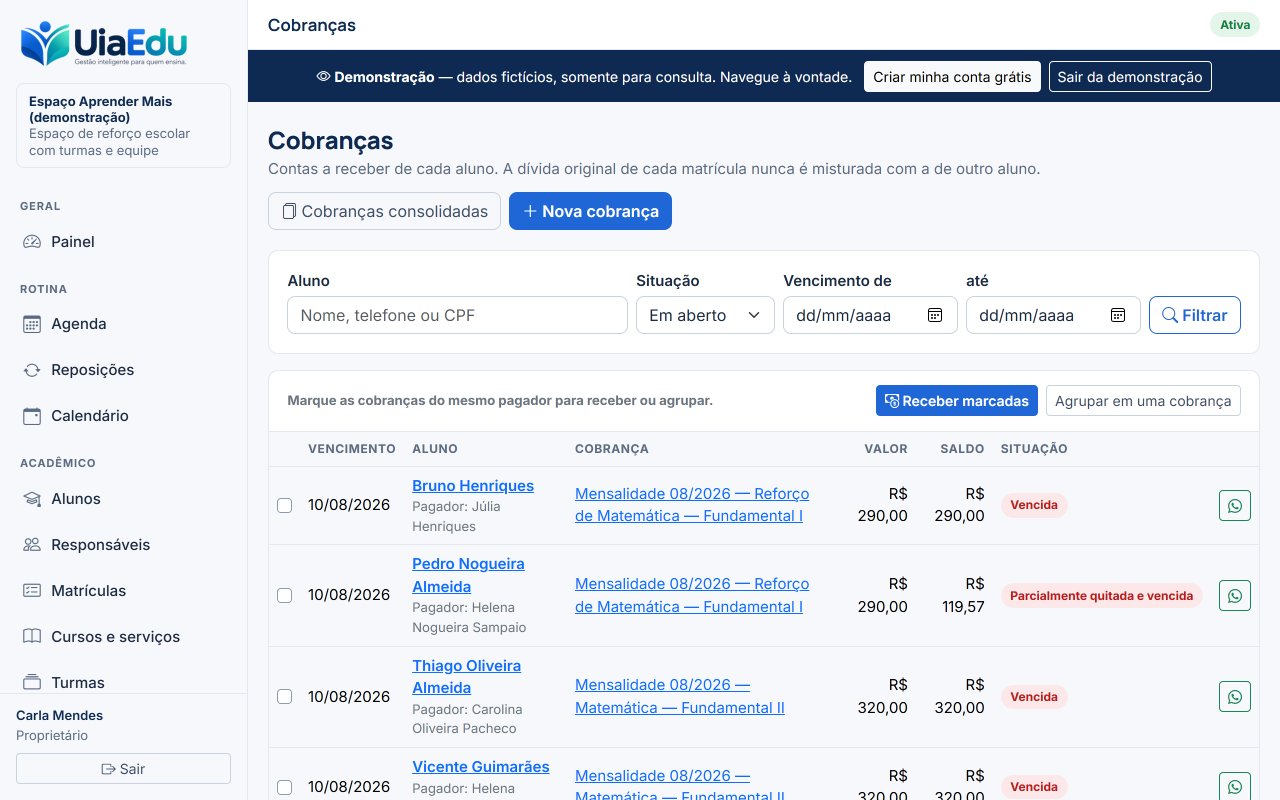This screenshot has width=1280, height=800.
Task: Check the Bruno Henriques charge checkbox
Action: (x=284, y=505)
